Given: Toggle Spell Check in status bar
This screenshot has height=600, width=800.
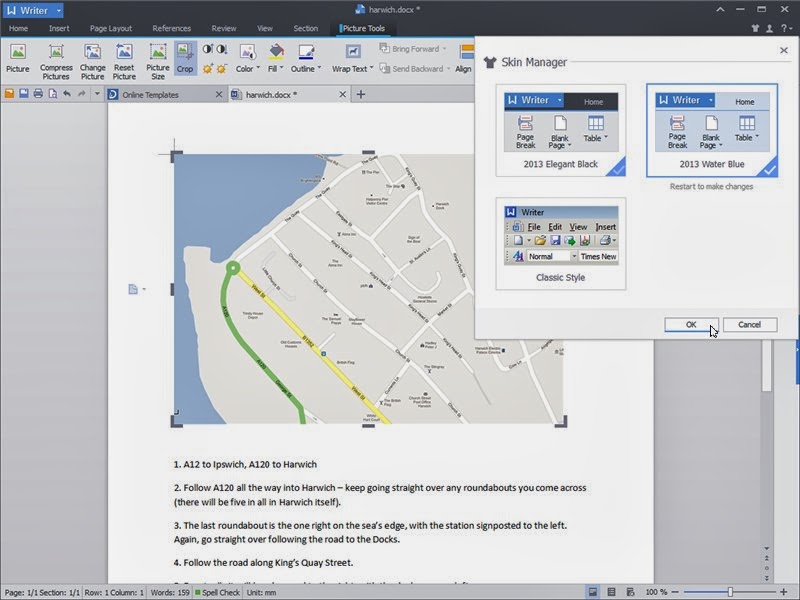Looking at the screenshot, I should (x=217, y=592).
